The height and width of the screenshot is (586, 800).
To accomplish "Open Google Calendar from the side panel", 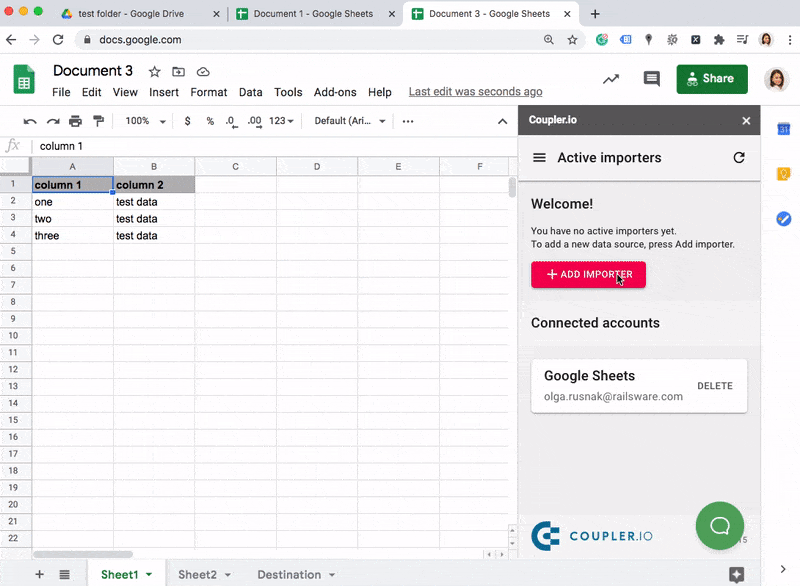I will tap(784, 129).
